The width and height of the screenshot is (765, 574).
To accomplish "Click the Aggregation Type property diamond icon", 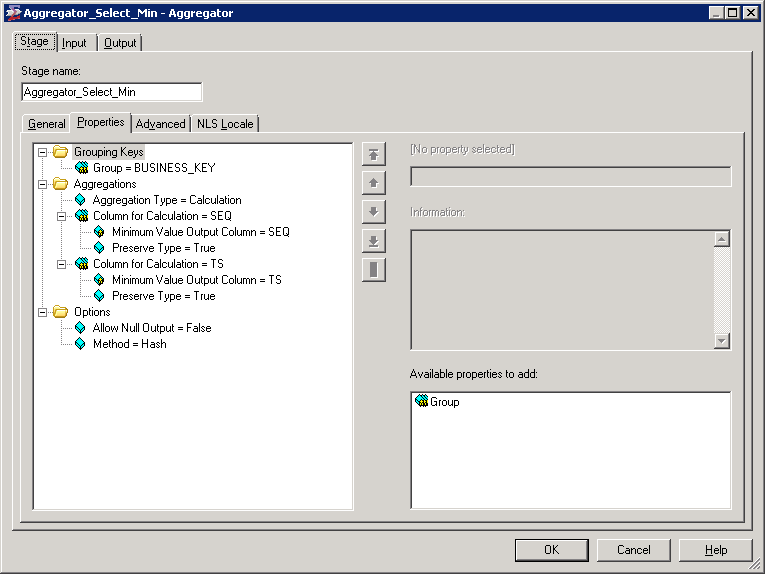I will point(80,200).
